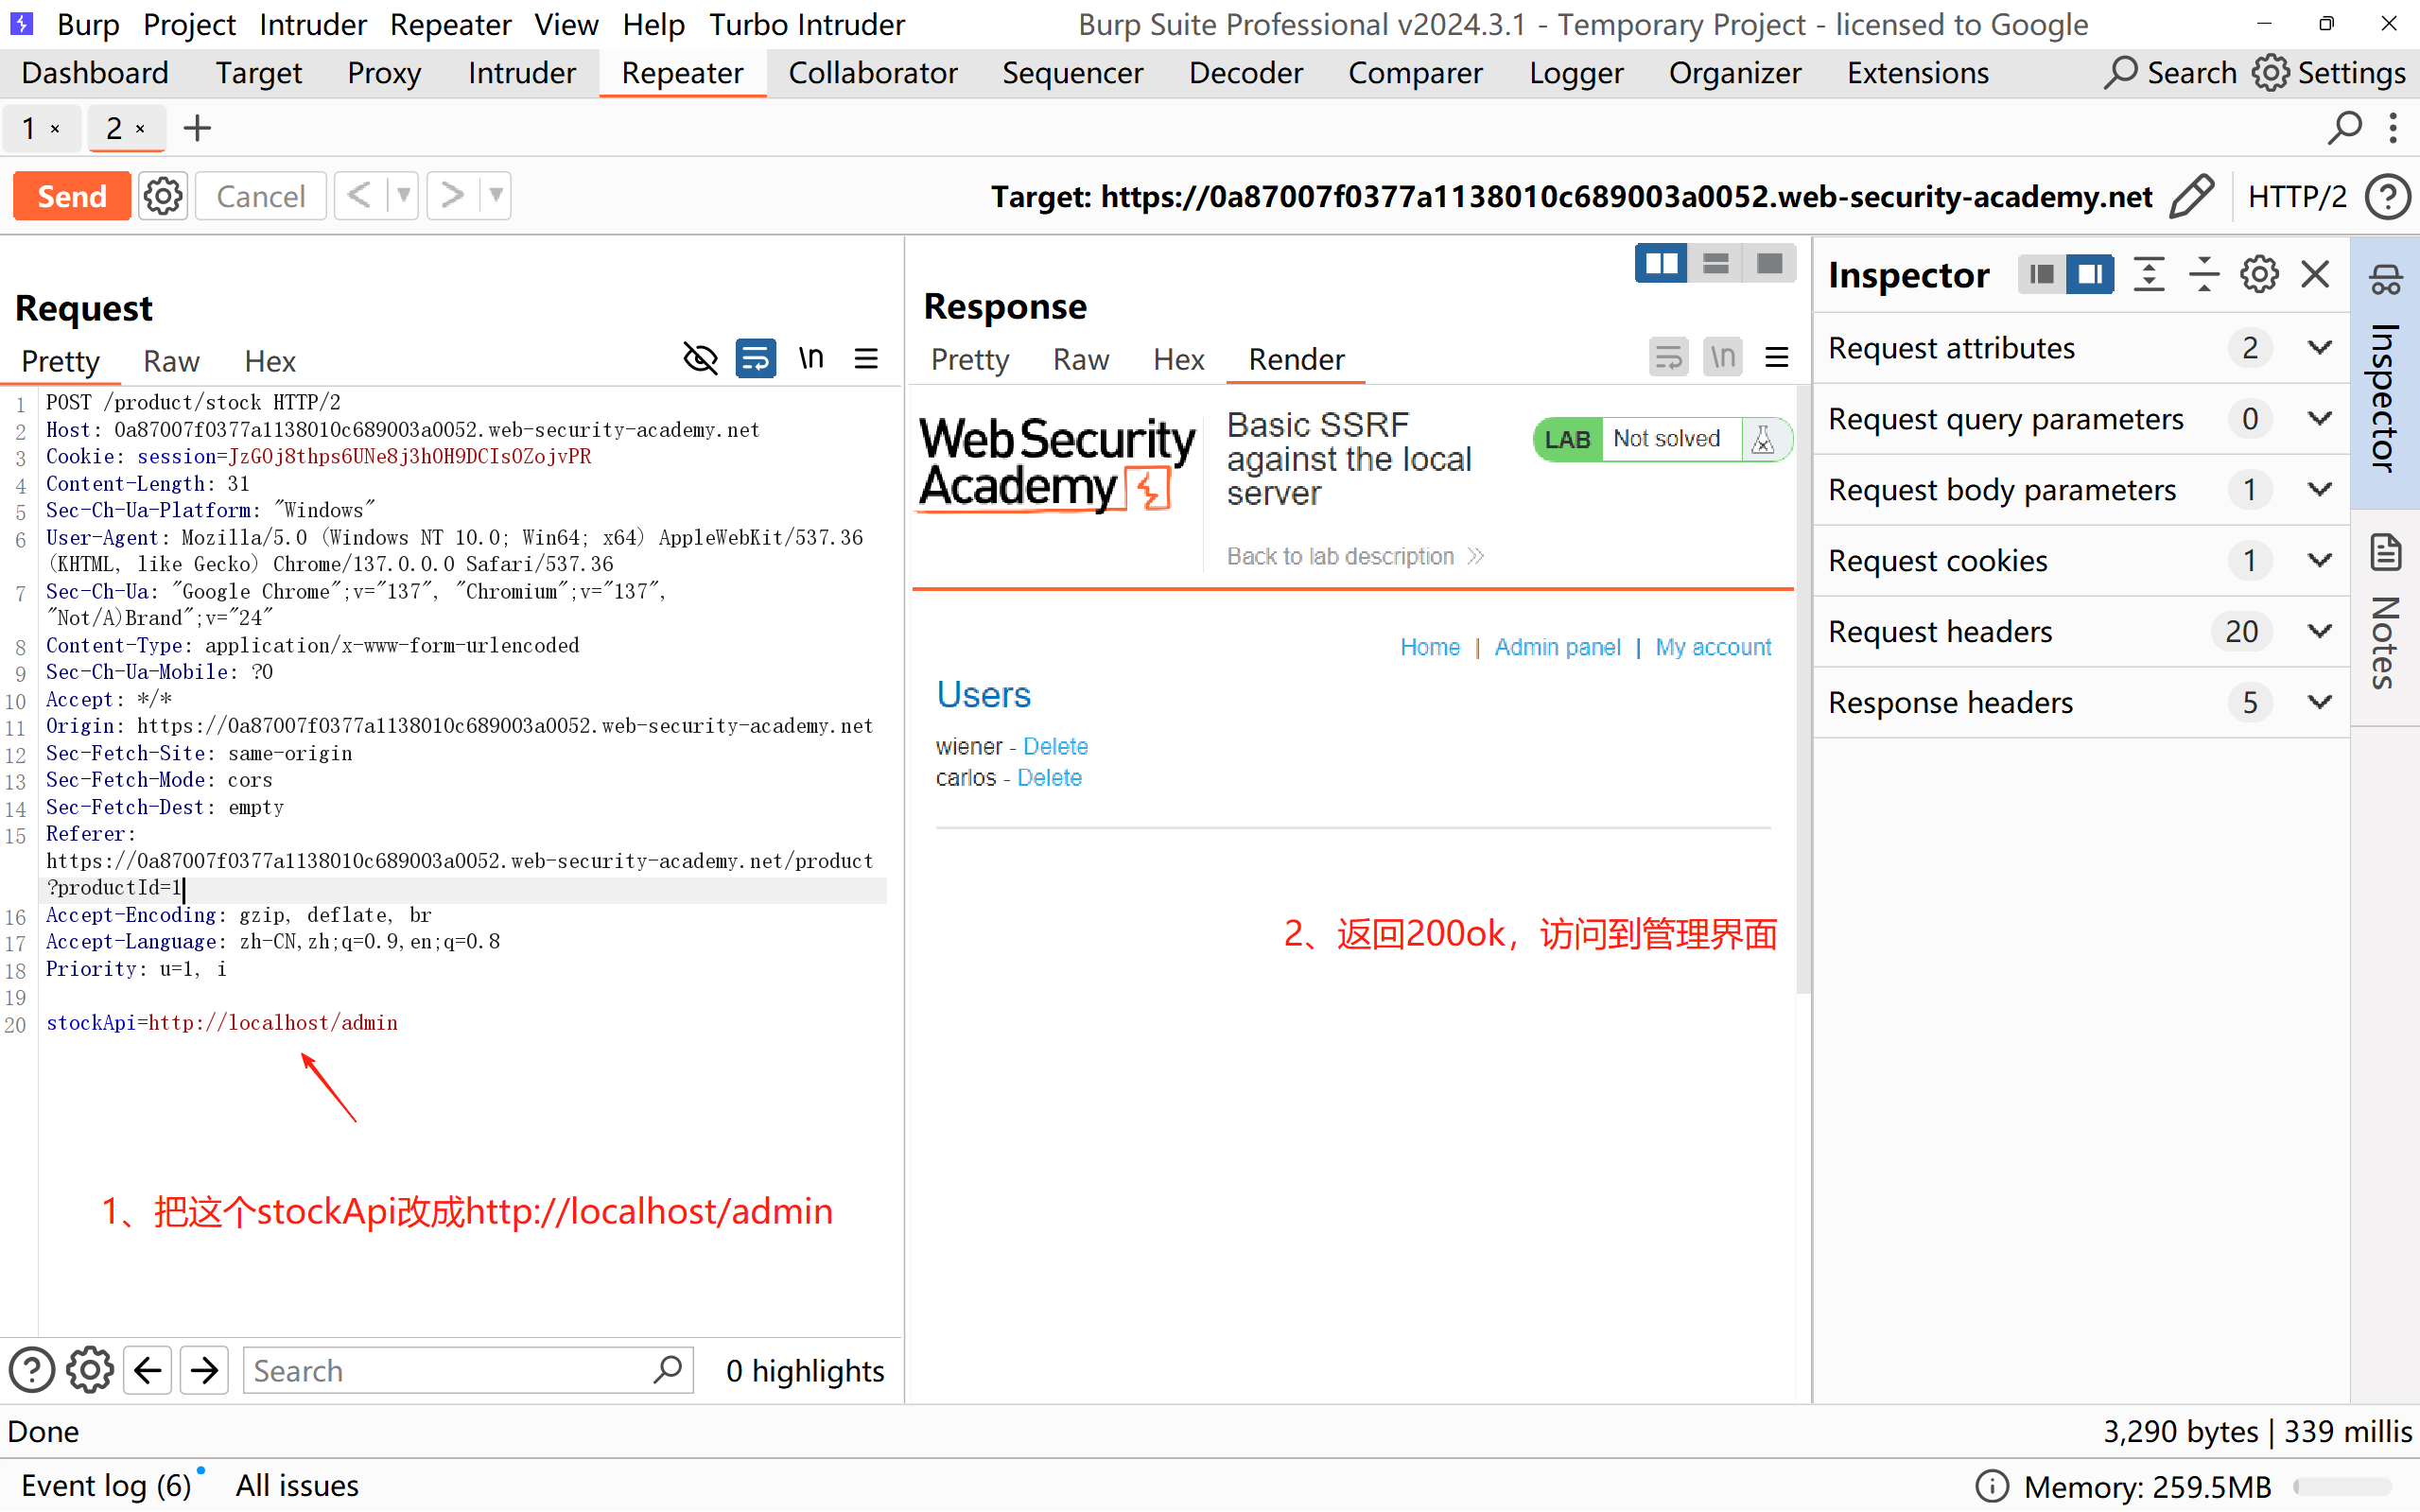Viewport: 2420px width, 1512px height.
Task: Edit target with the pencil icon
Action: click(x=2190, y=196)
